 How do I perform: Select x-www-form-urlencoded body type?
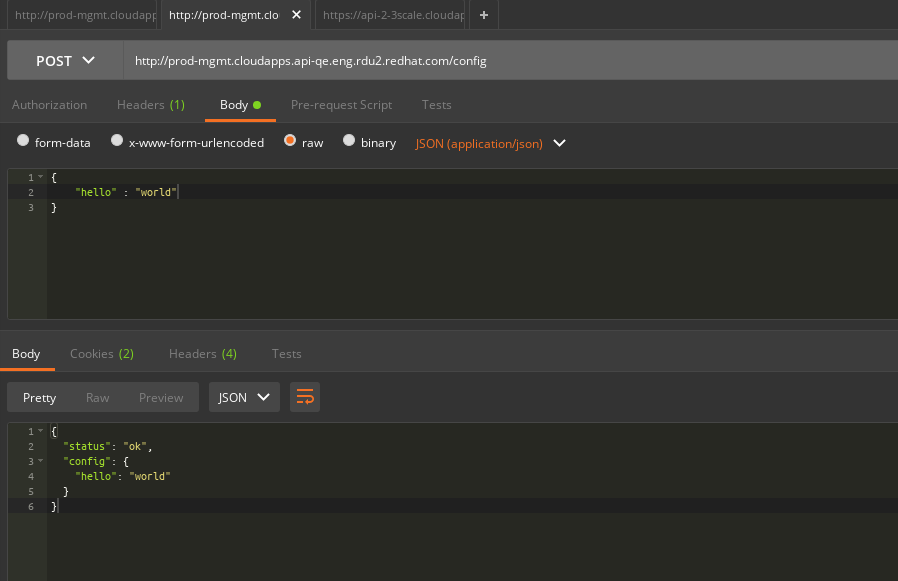[x=117, y=141]
